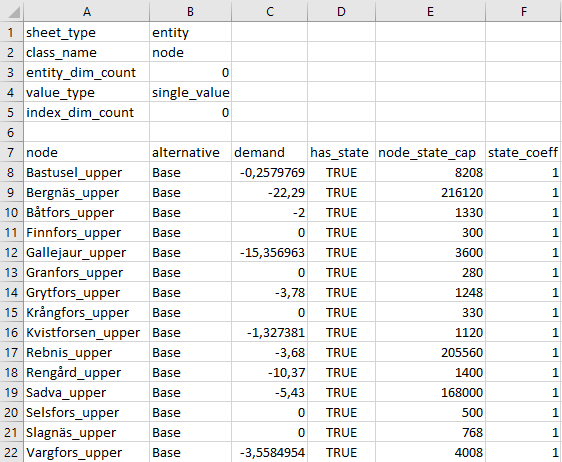Image resolution: width=562 pixels, height=462 pixels.
Task: Click the 'state_coeff' header cell
Action: coord(524,153)
